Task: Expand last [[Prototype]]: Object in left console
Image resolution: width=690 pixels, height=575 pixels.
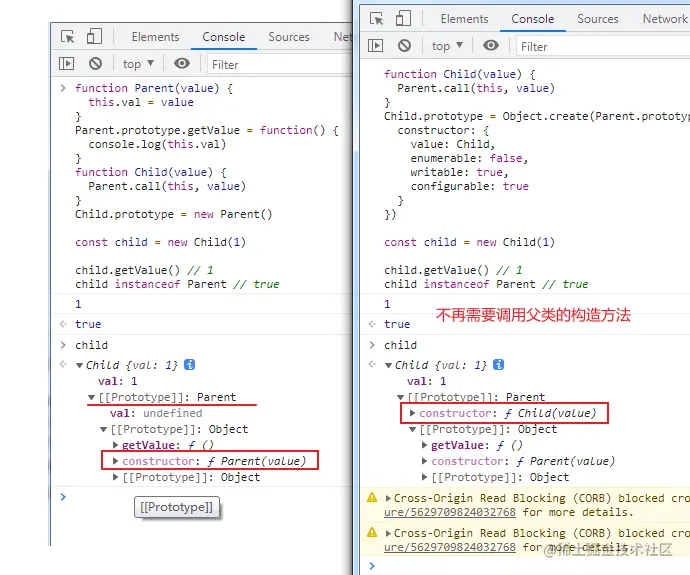Action: click(x=115, y=477)
